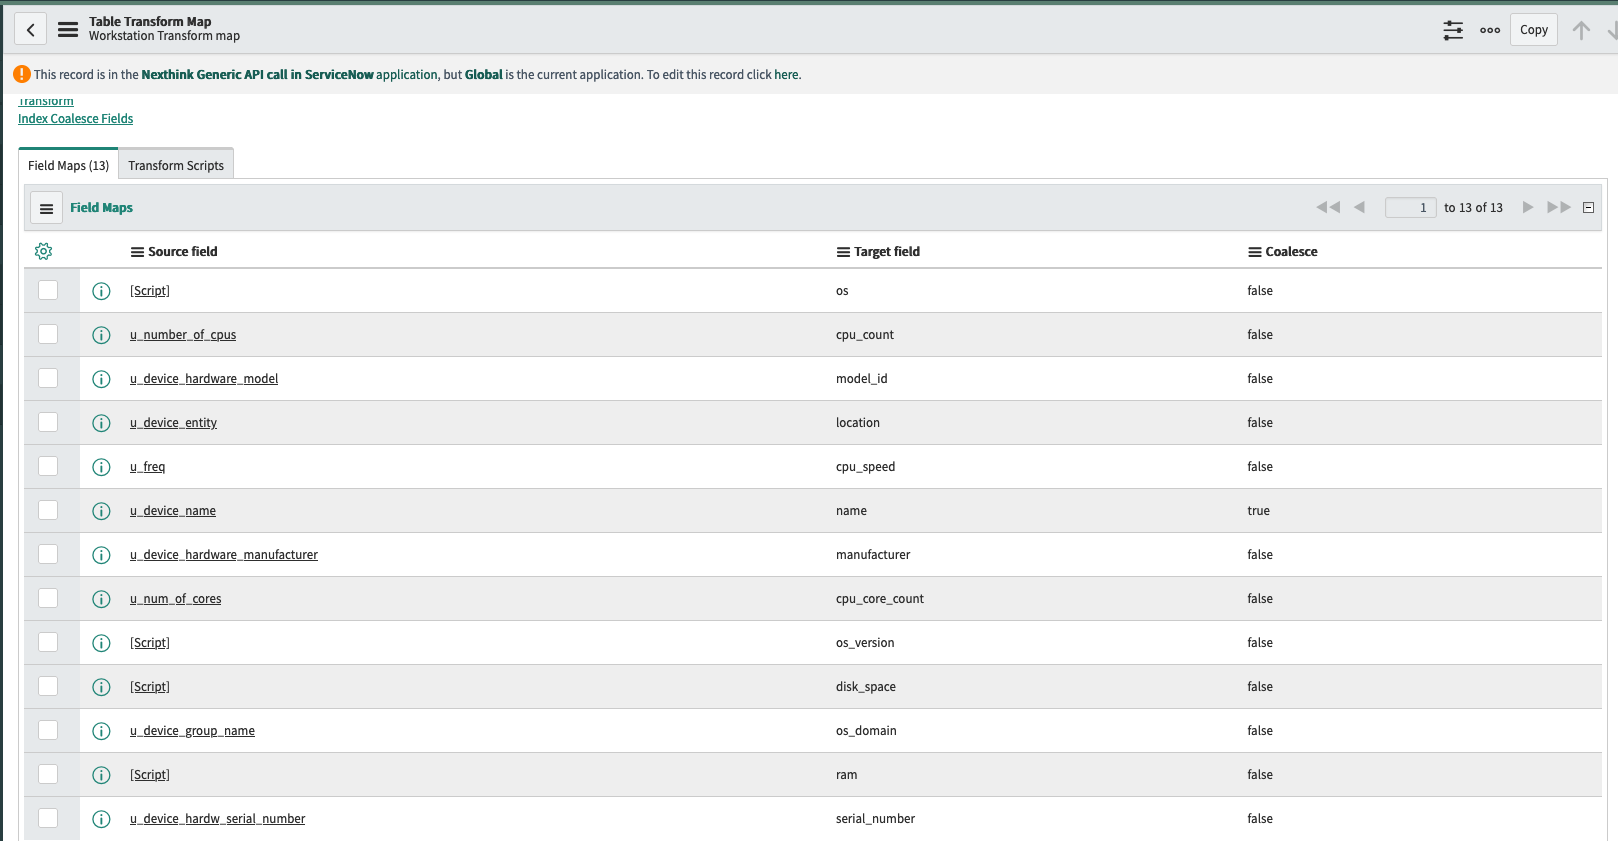This screenshot has height=841, width=1618.
Task: Open Coalesce column options menu
Action: [x=1255, y=252]
